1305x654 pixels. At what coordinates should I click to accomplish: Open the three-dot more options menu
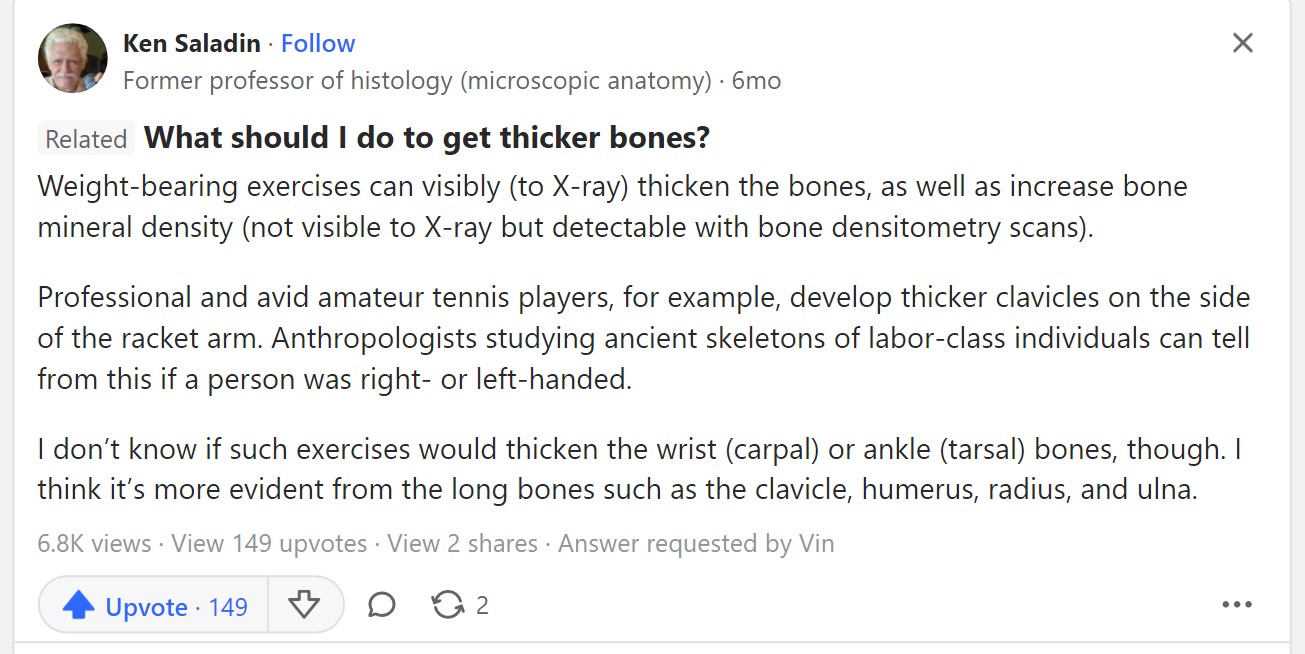[1237, 604]
